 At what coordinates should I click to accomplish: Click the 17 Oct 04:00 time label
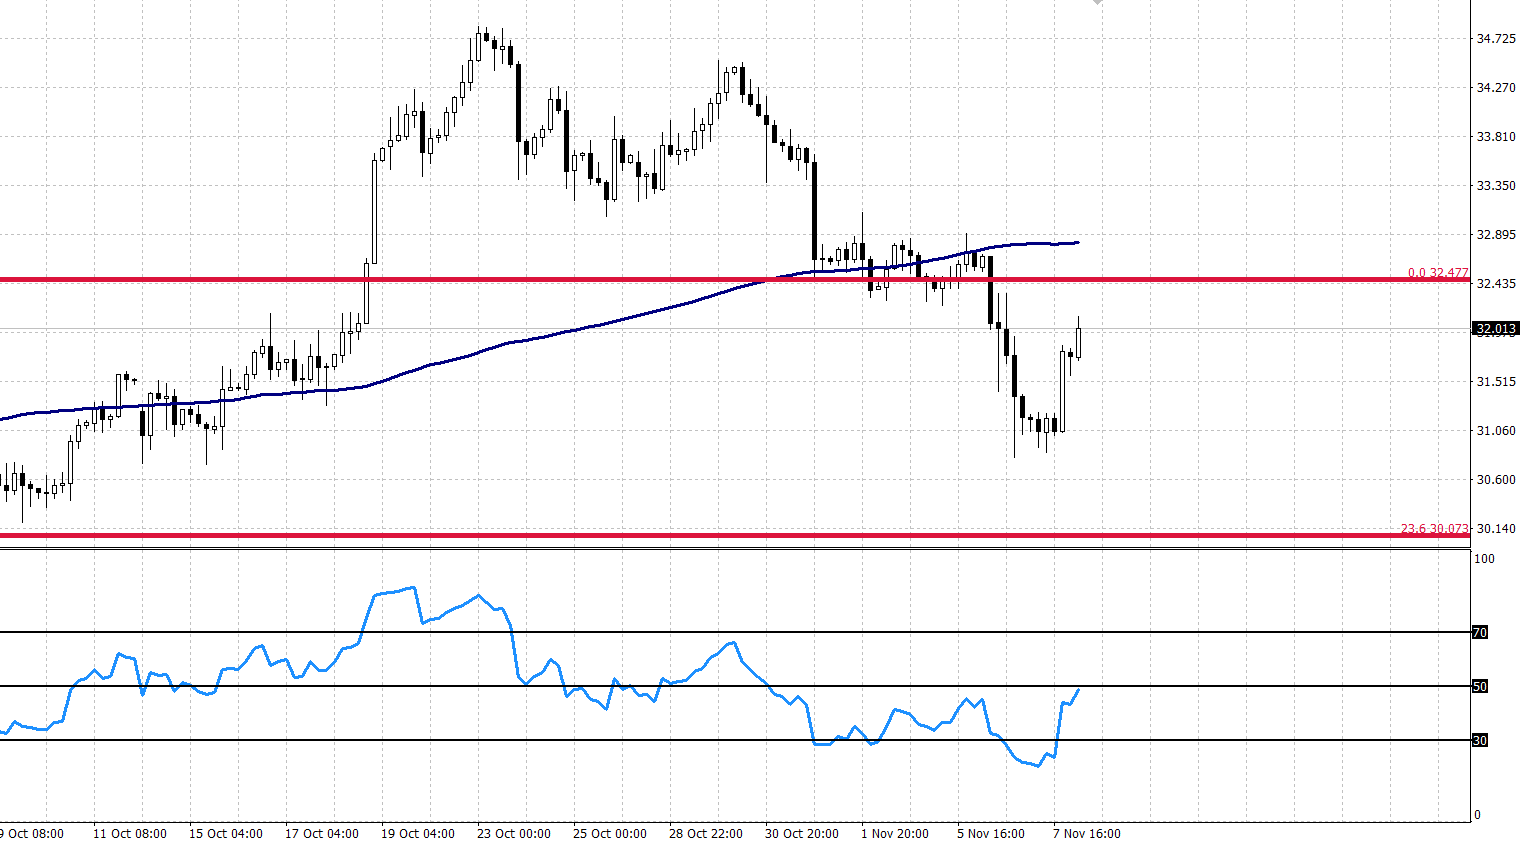tap(322, 834)
